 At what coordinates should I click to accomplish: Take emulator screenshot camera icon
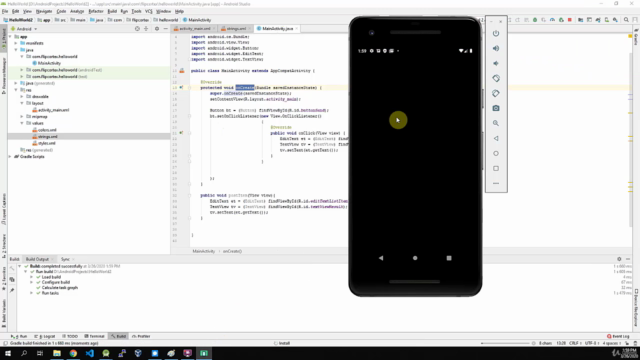pyautogui.click(x=496, y=108)
